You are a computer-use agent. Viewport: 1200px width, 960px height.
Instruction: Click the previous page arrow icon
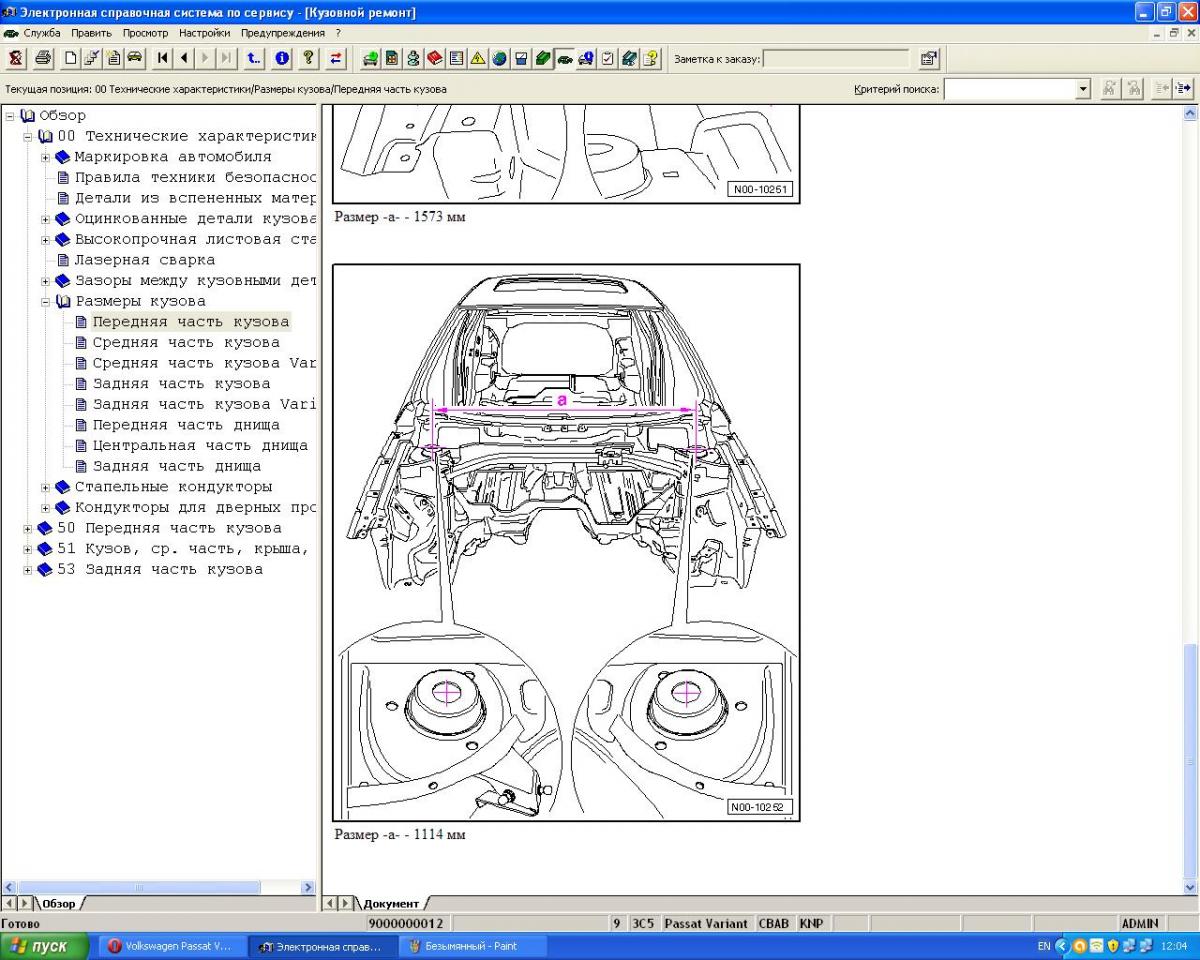click(x=185, y=58)
